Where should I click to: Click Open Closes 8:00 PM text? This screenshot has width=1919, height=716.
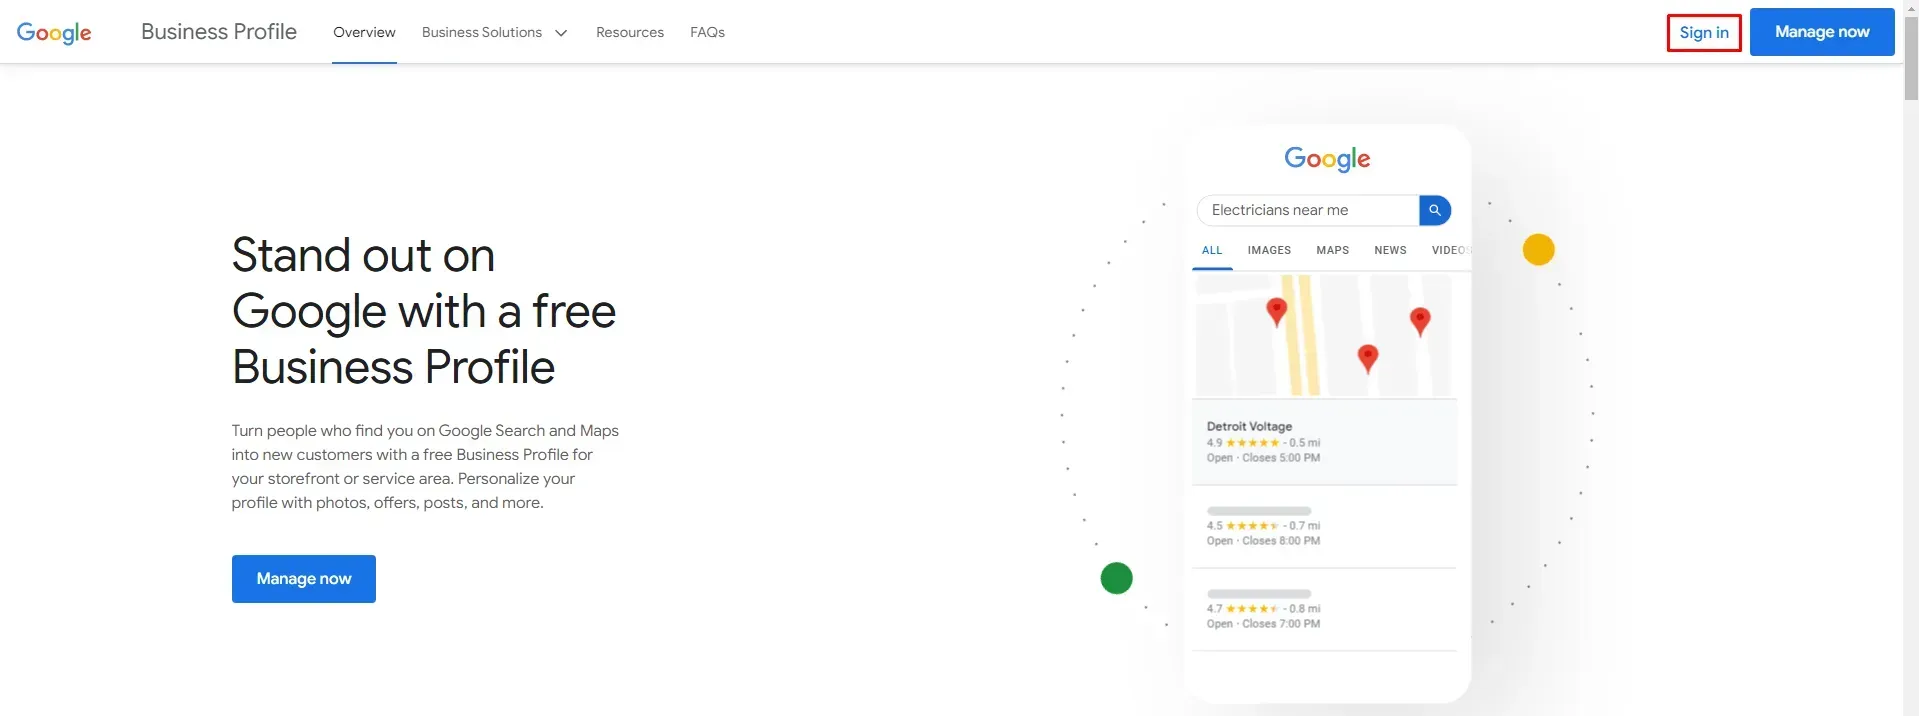(1263, 541)
